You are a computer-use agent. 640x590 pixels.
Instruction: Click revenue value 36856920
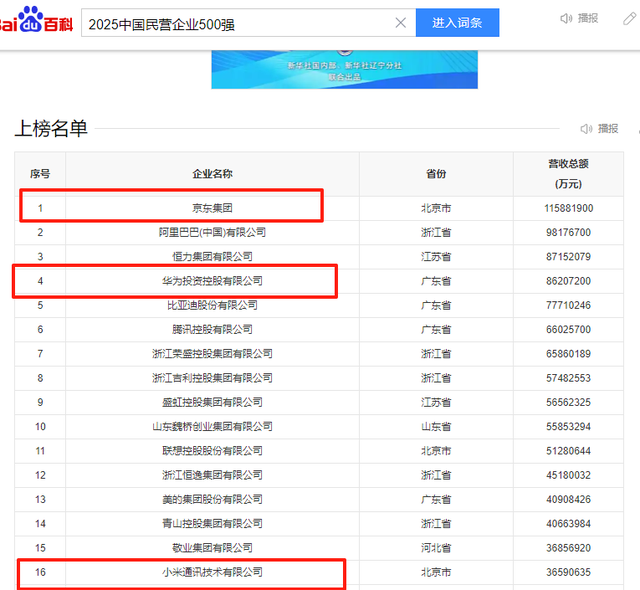(x=568, y=548)
